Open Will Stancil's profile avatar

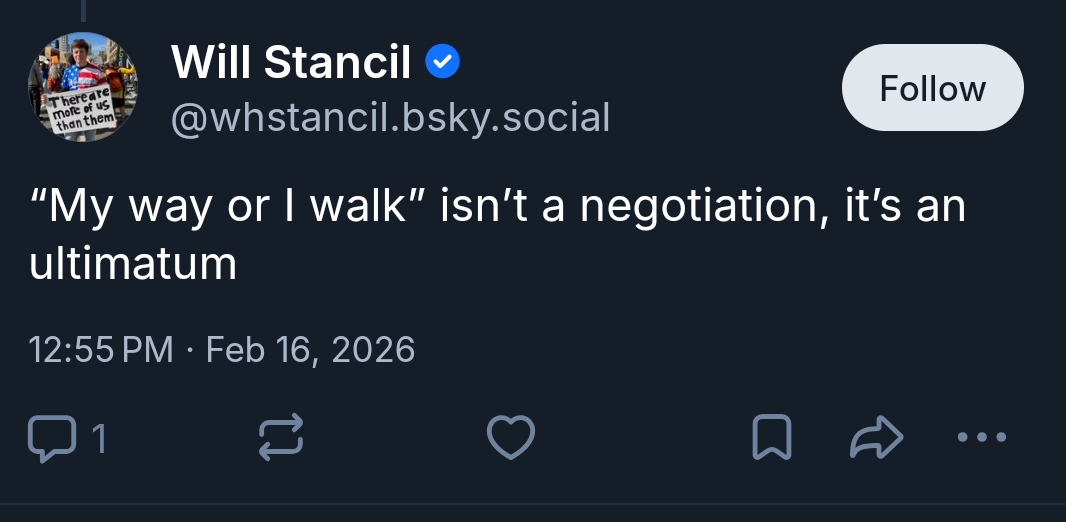click(x=83, y=88)
